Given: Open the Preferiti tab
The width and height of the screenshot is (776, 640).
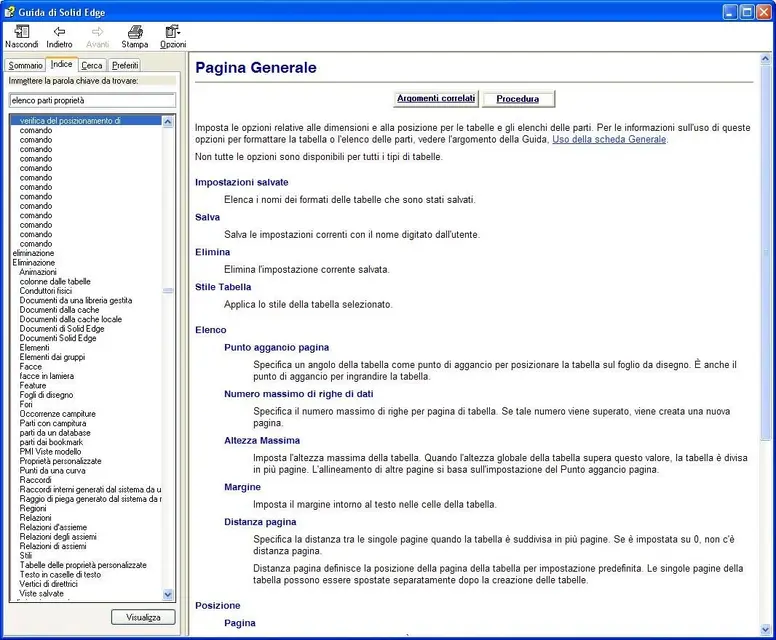Looking at the screenshot, I should point(125,65).
